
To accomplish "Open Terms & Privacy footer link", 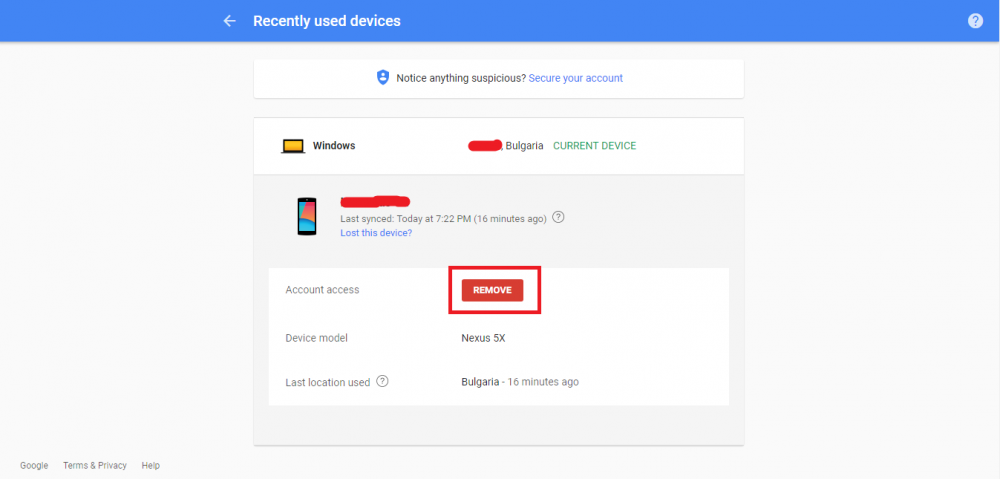I will (x=95, y=466).
